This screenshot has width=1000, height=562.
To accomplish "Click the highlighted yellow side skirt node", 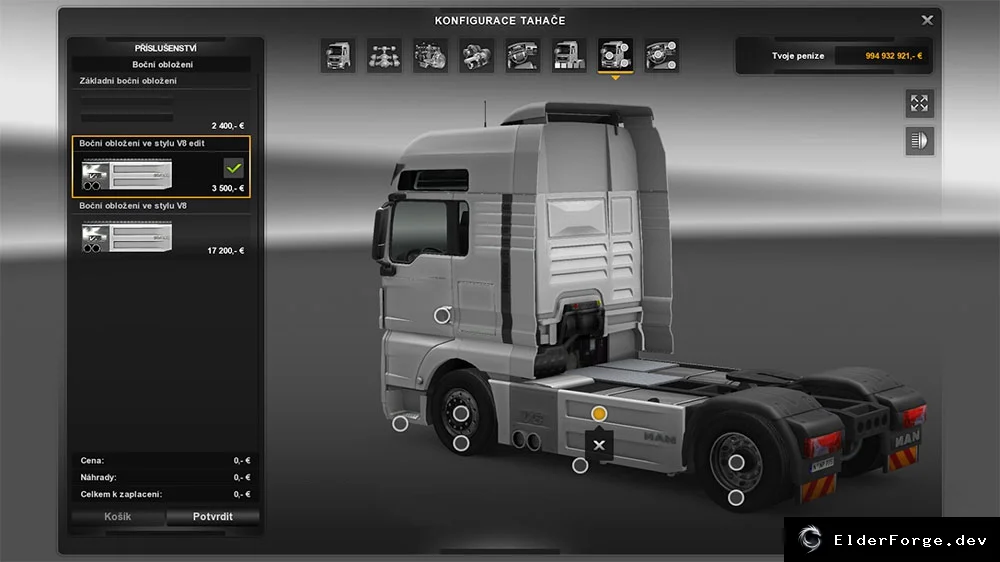I will click(598, 414).
